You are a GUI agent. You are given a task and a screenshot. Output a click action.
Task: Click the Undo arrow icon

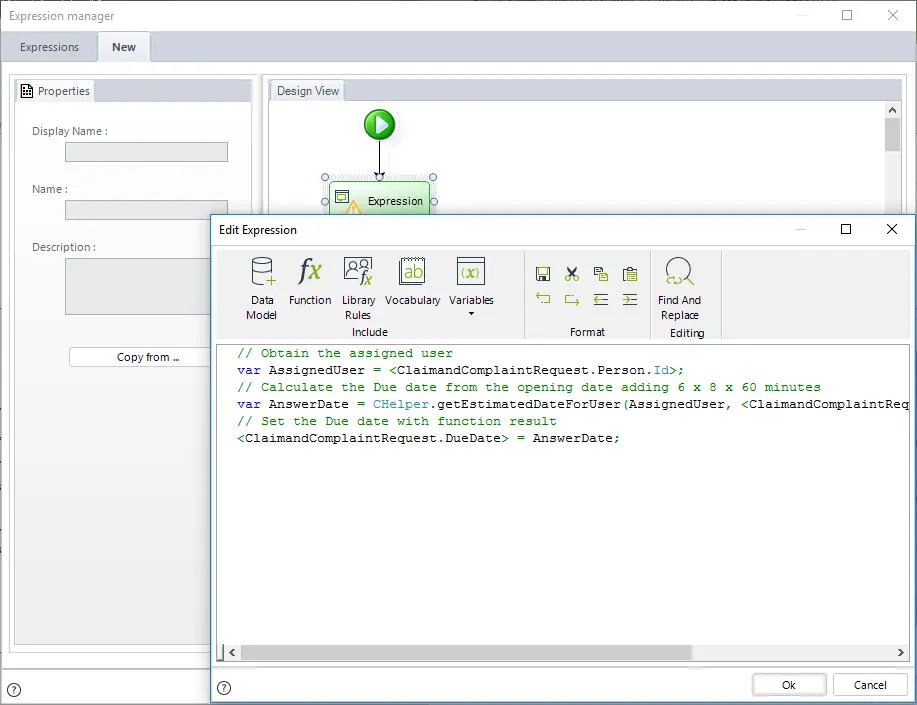pyautogui.click(x=543, y=300)
